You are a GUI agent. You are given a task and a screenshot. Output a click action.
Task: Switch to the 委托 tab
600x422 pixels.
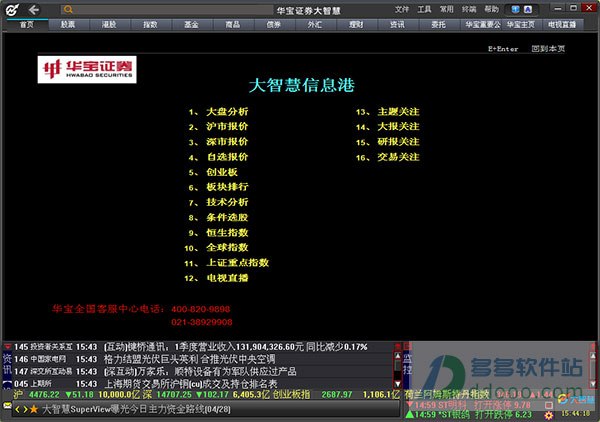pos(439,25)
